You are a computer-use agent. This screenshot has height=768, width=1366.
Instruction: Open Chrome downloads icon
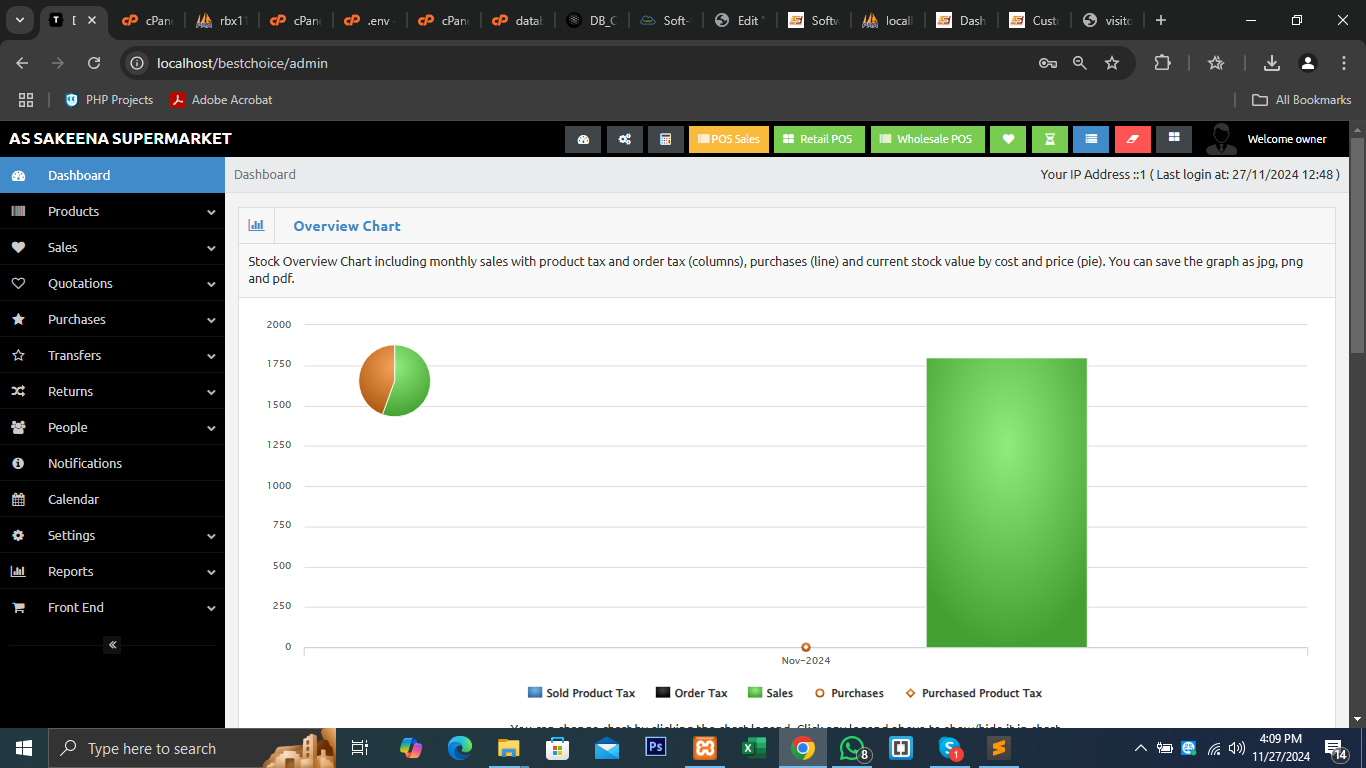1272,63
